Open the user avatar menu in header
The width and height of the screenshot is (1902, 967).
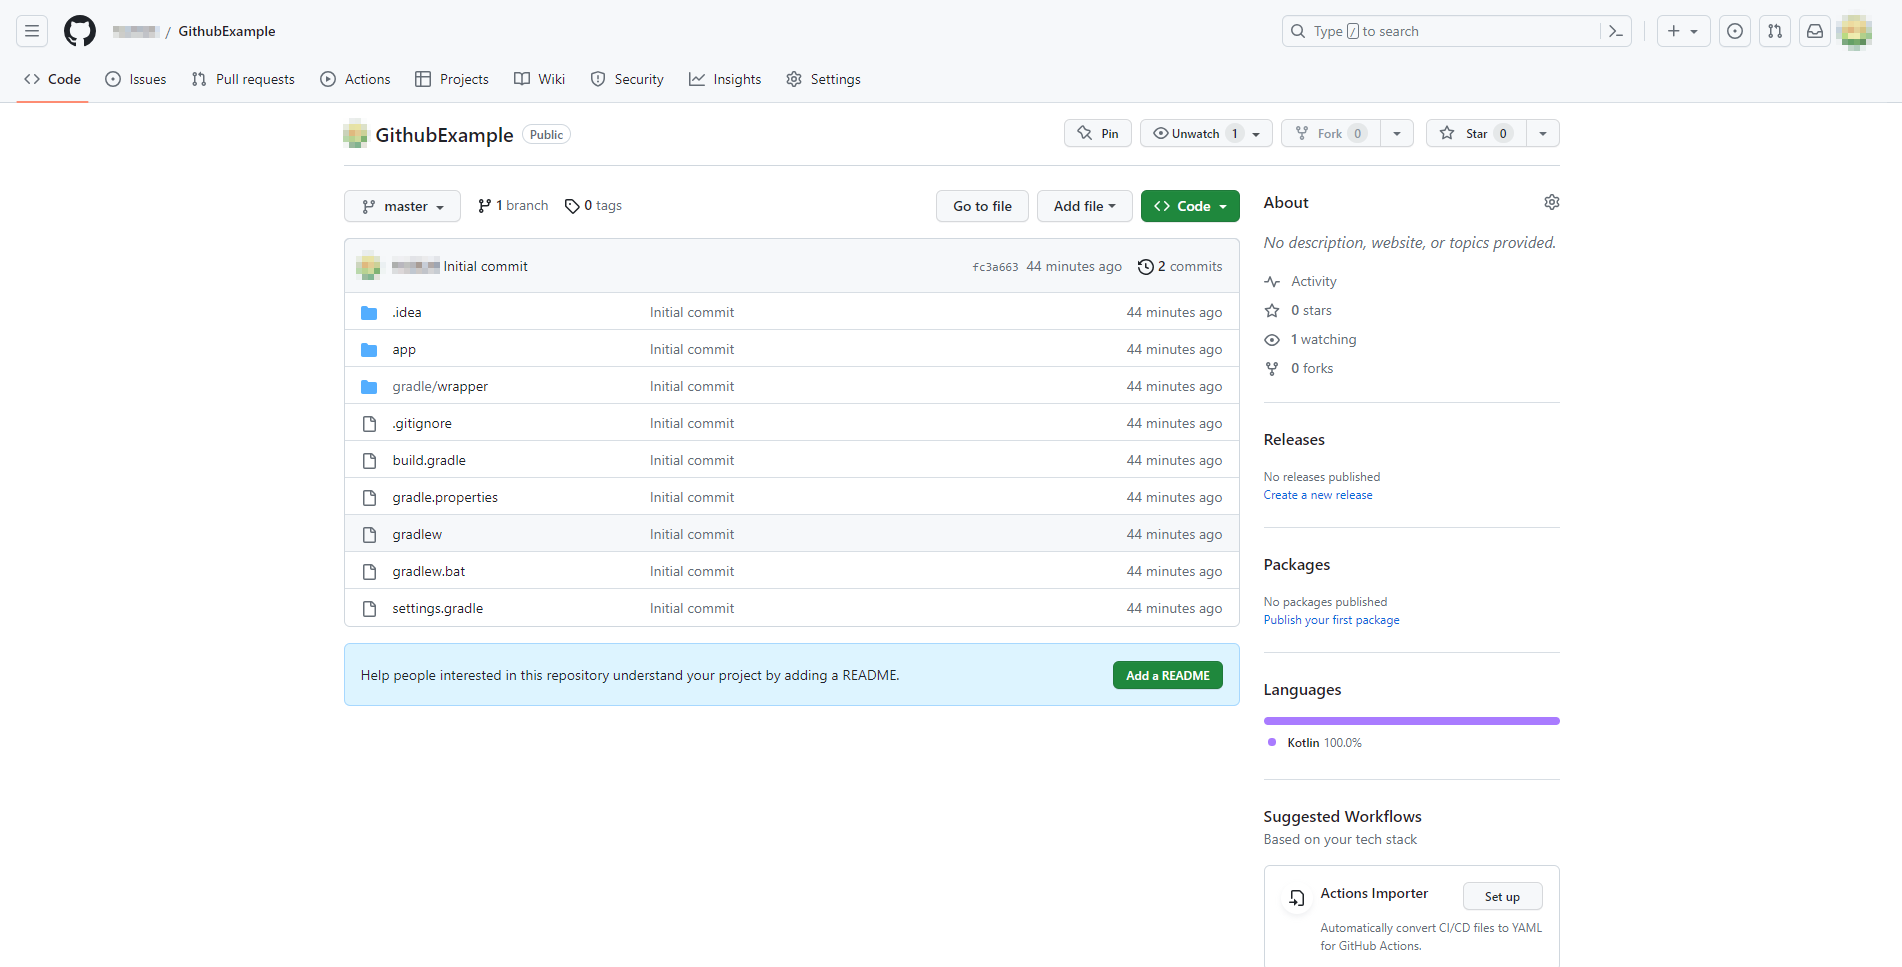pos(1854,31)
